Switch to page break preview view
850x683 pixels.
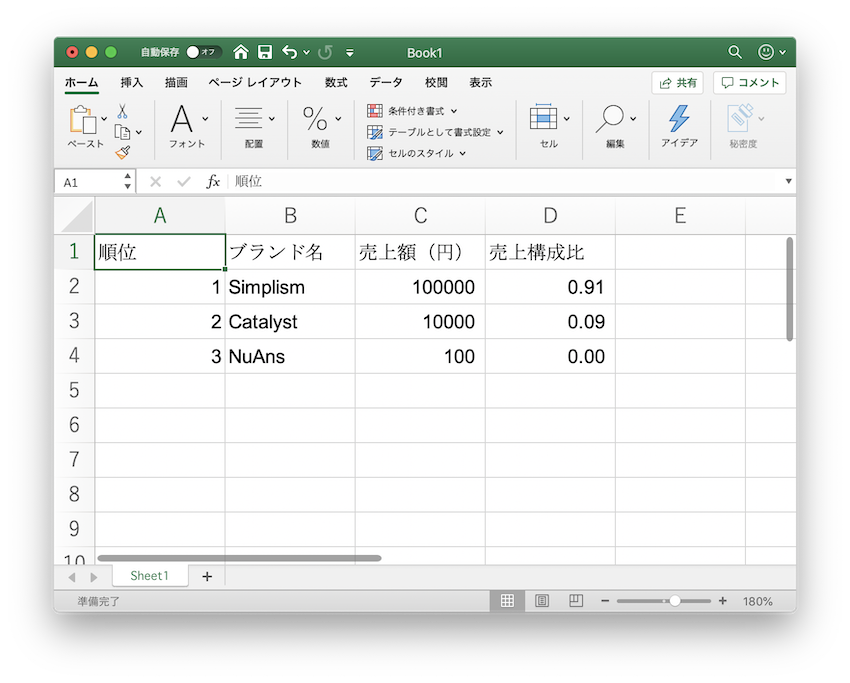[x=576, y=601]
